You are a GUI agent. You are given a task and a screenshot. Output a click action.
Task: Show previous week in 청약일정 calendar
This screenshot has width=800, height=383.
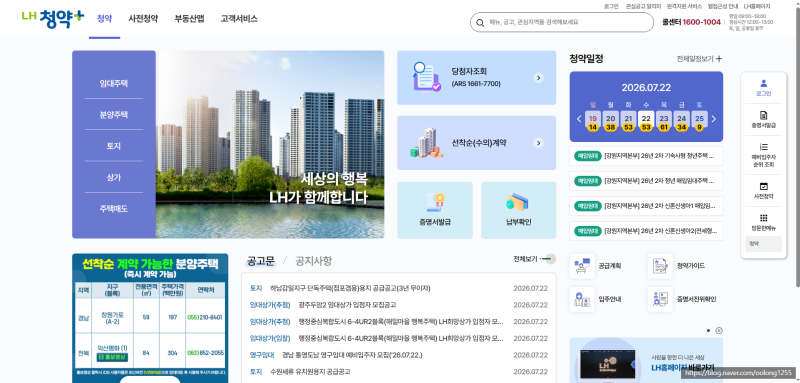click(579, 119)
